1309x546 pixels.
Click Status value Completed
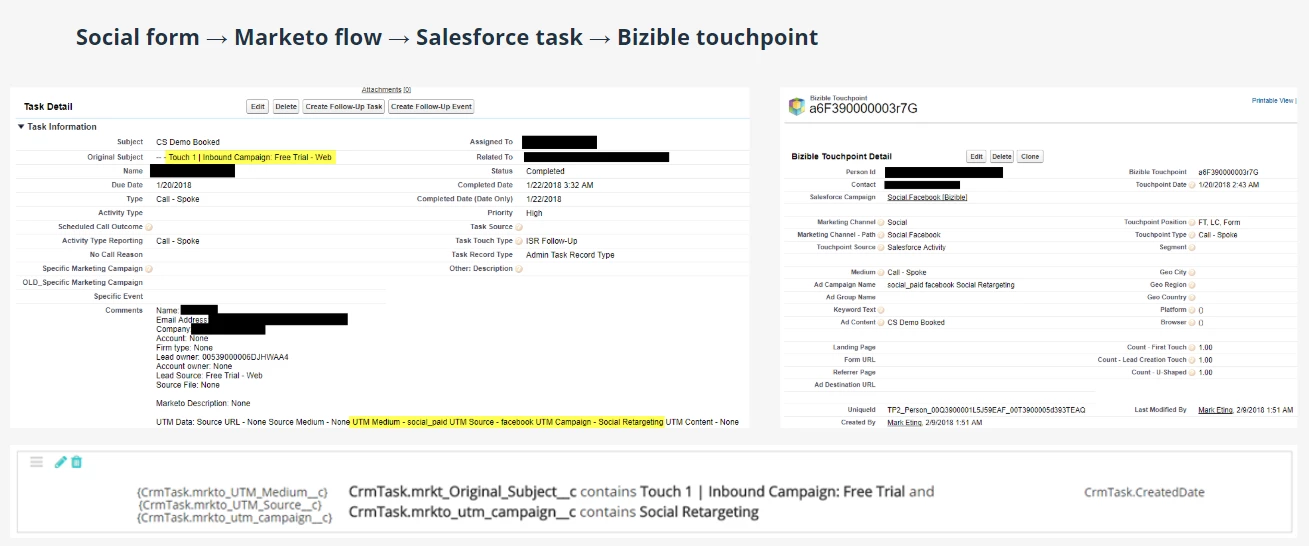click(x=545, y=171)
